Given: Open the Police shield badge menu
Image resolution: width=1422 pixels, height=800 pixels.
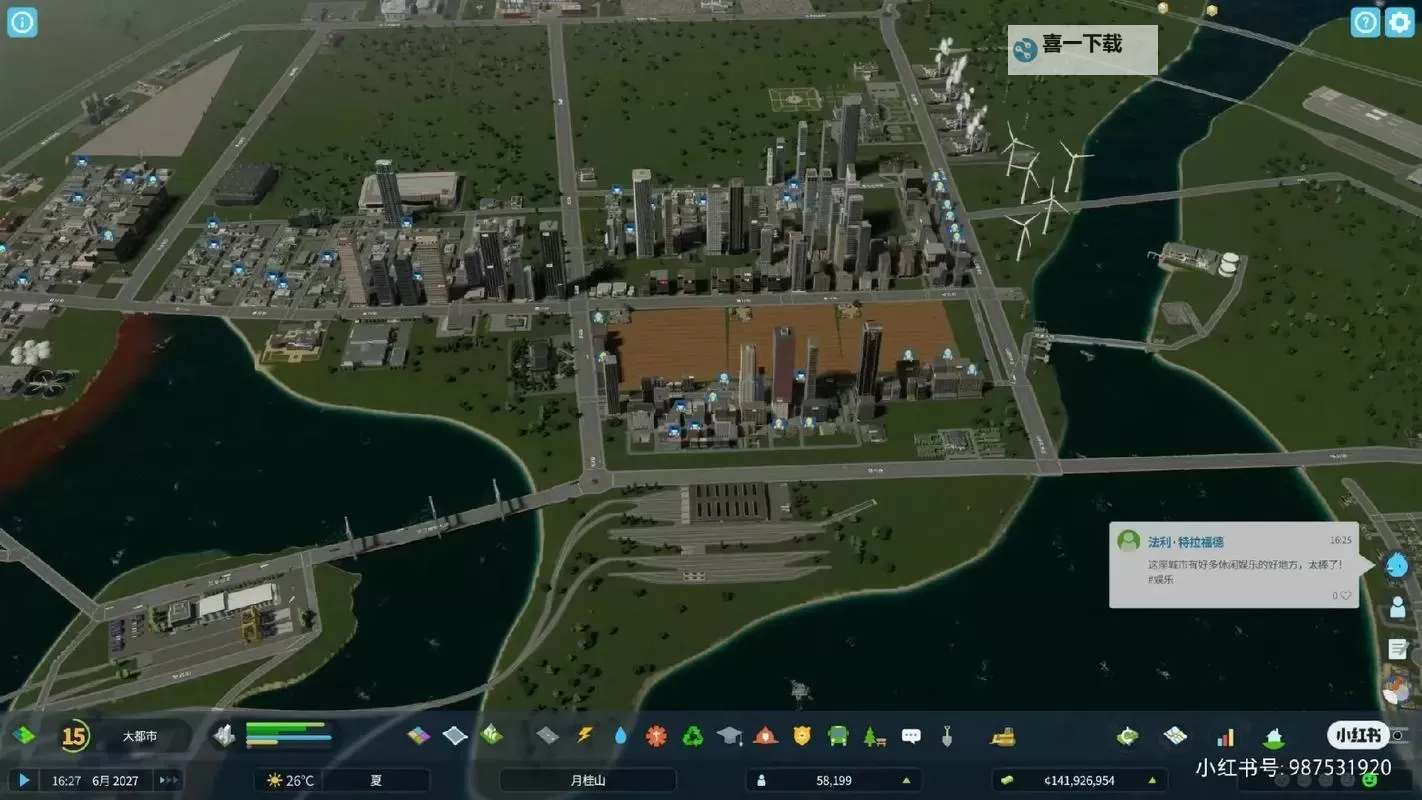Looking at the screenshot, I should tap(801, 737).
